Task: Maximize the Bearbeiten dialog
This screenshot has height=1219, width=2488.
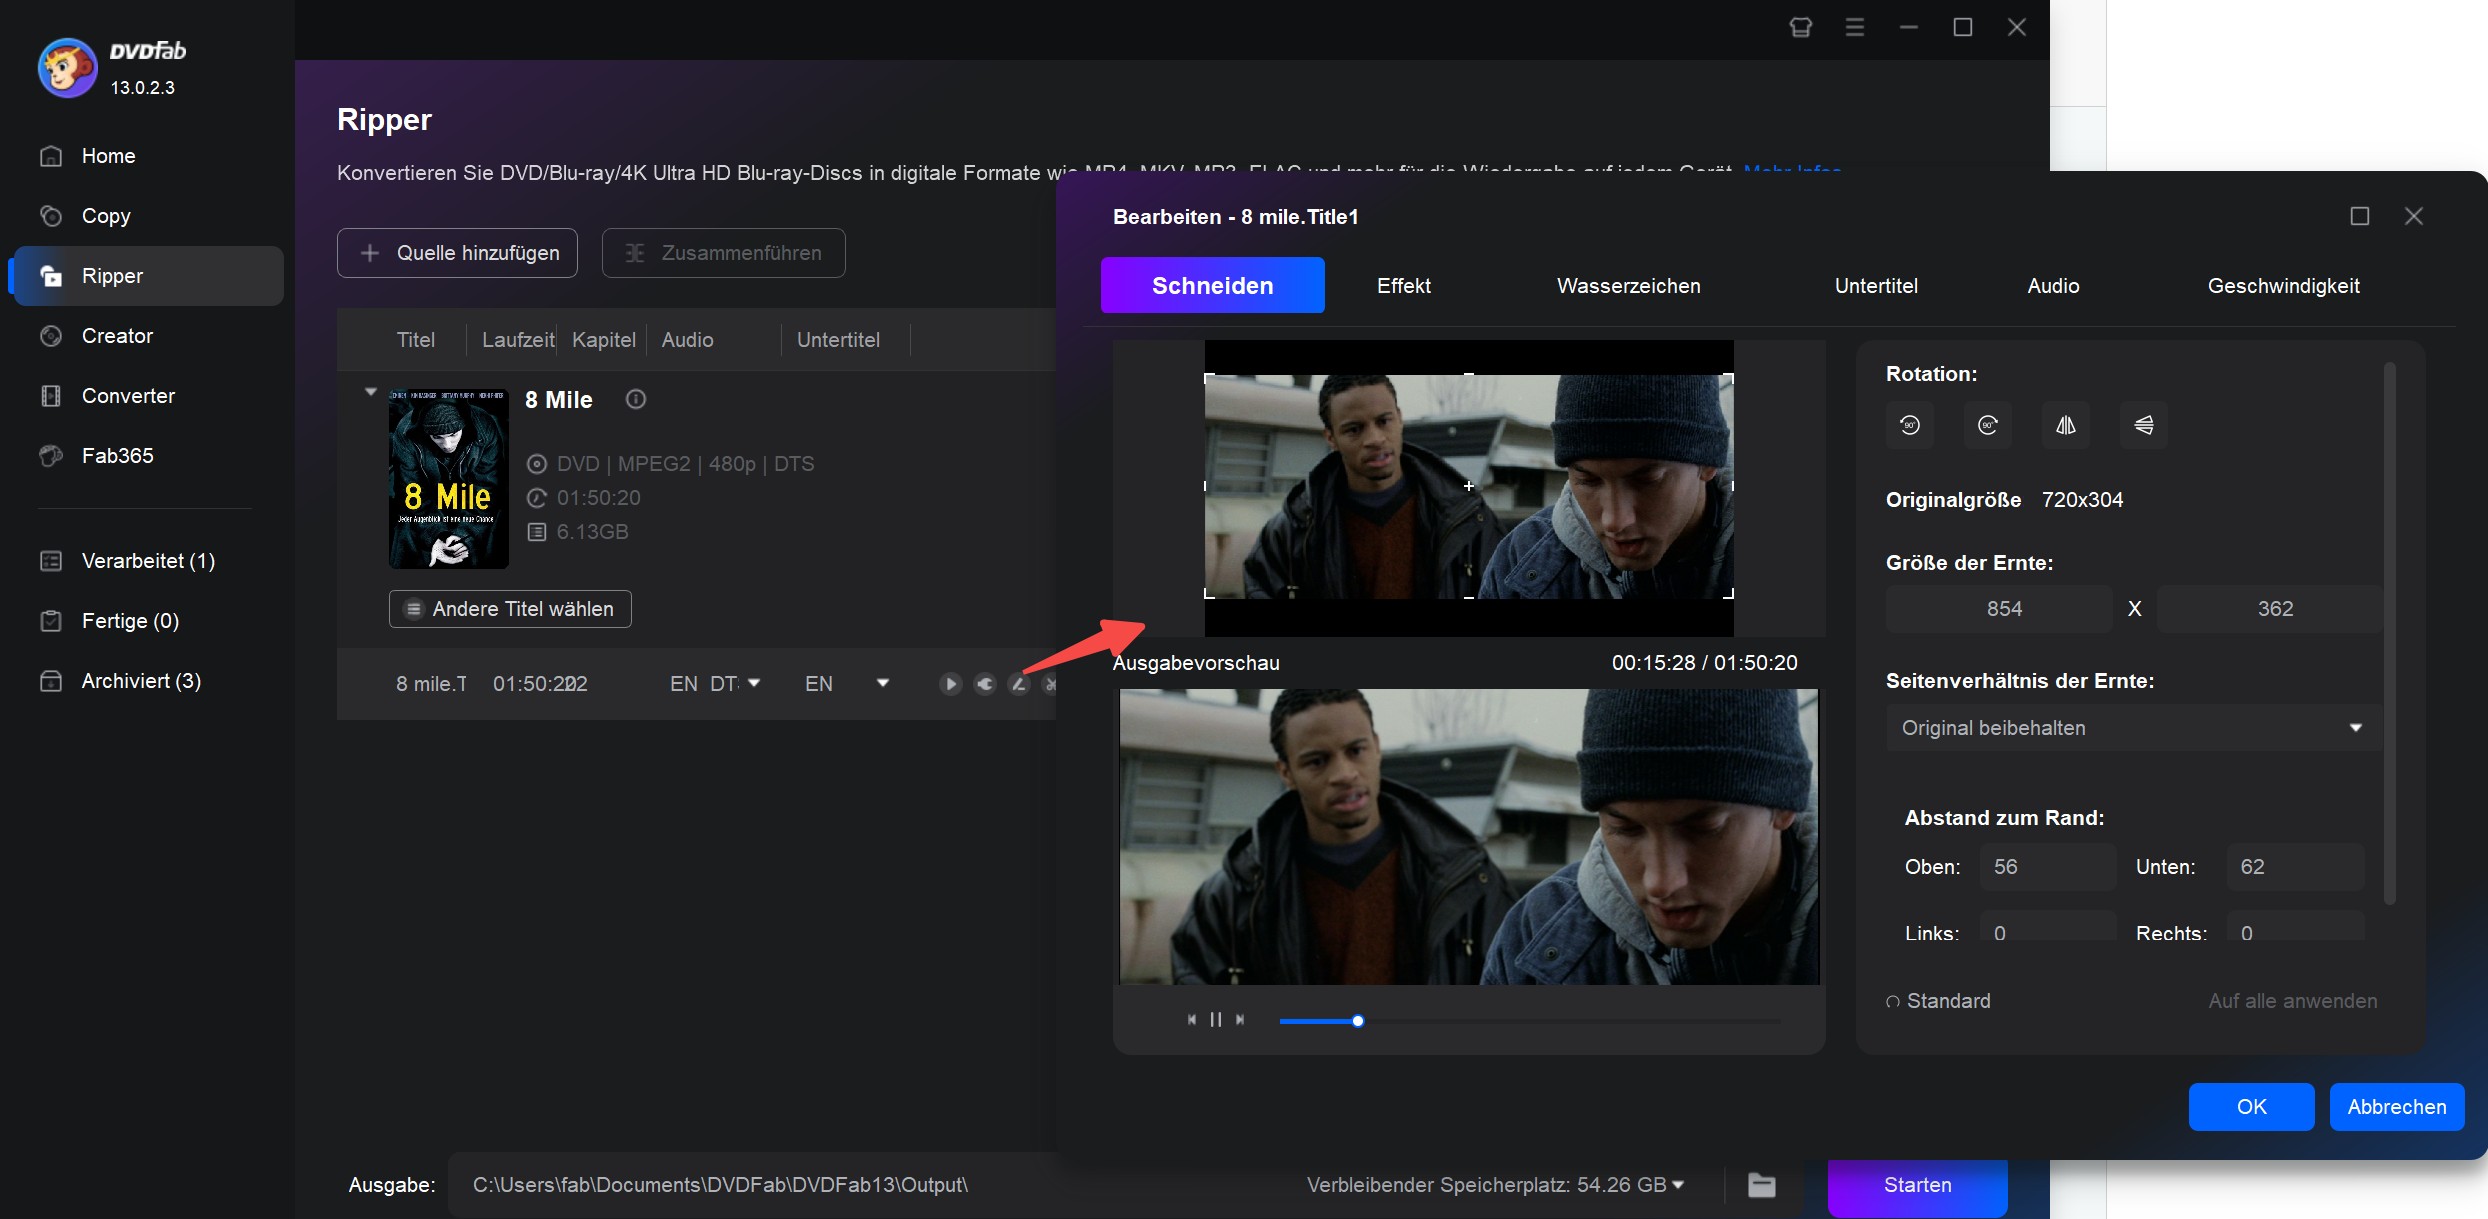Action: [x=2360, y=216]
